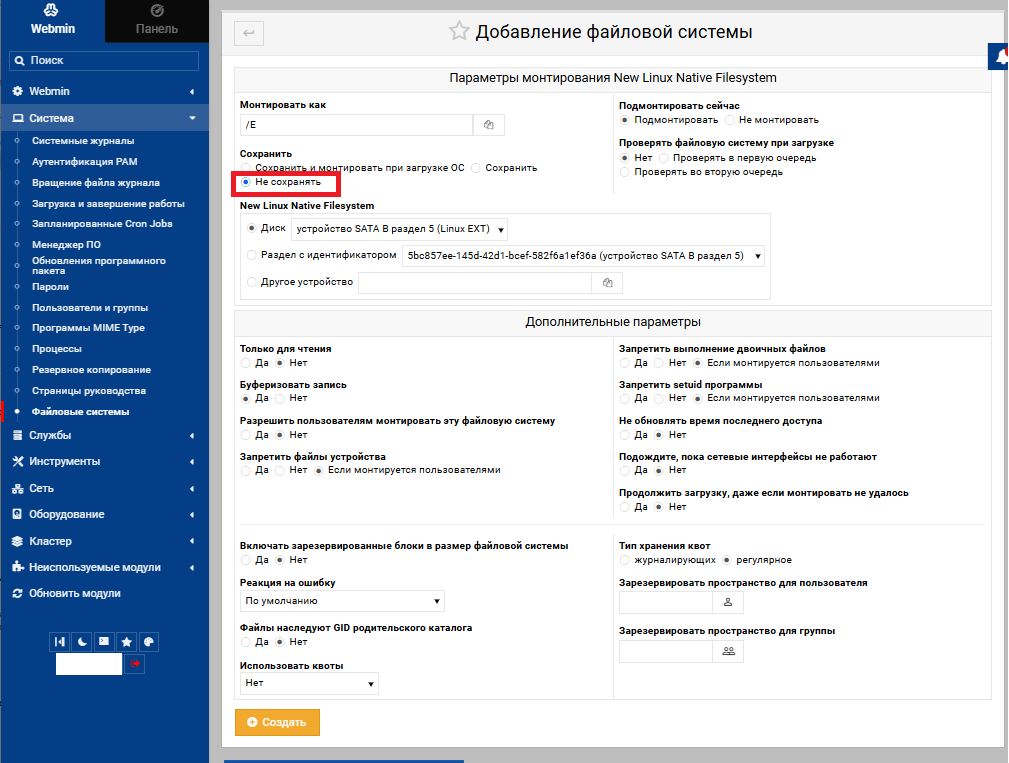
Task: Click the sidebar search field
Action: click(104, 61)
